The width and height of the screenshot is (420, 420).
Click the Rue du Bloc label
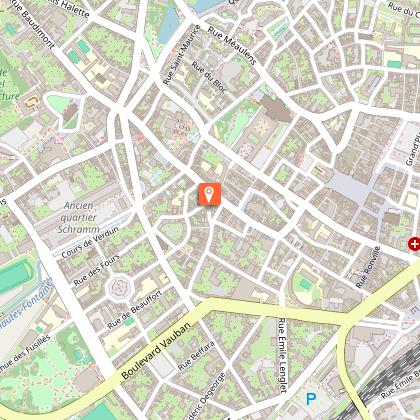(209, 77)
